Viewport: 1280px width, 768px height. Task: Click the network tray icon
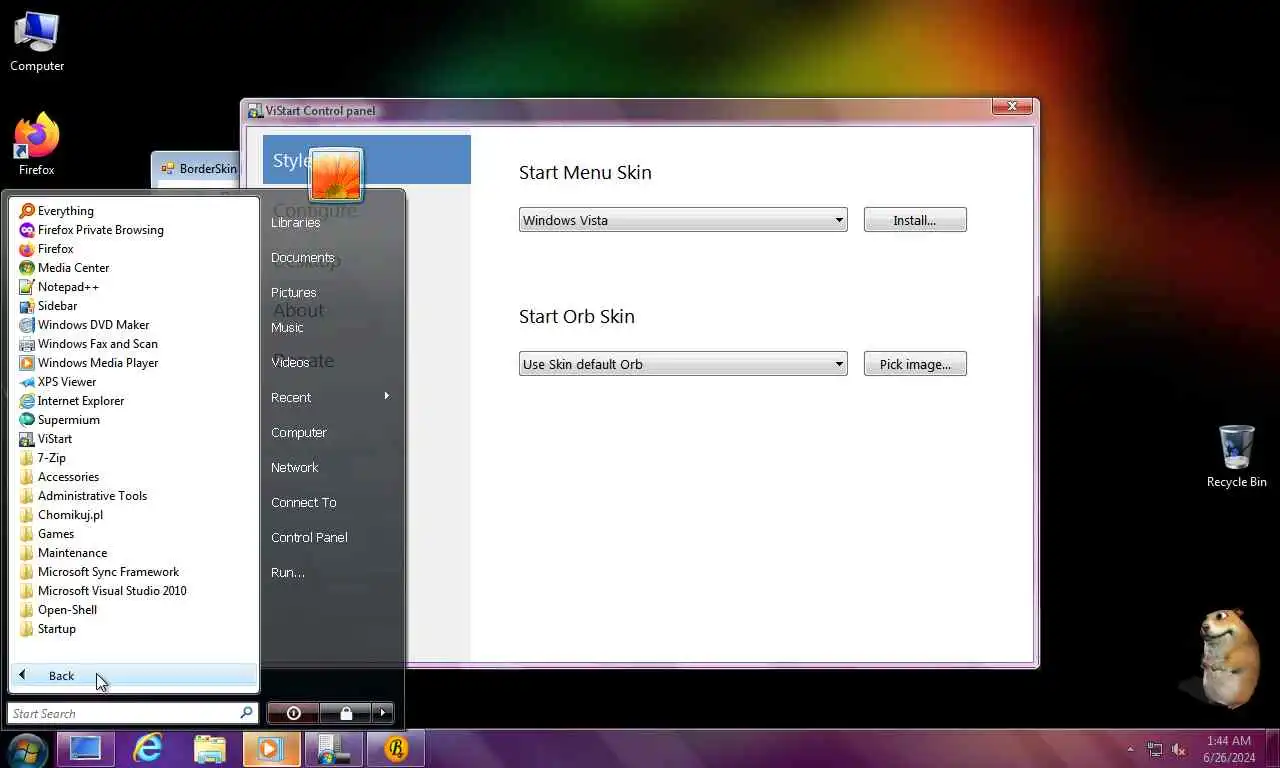click(x=1155, y=749)
